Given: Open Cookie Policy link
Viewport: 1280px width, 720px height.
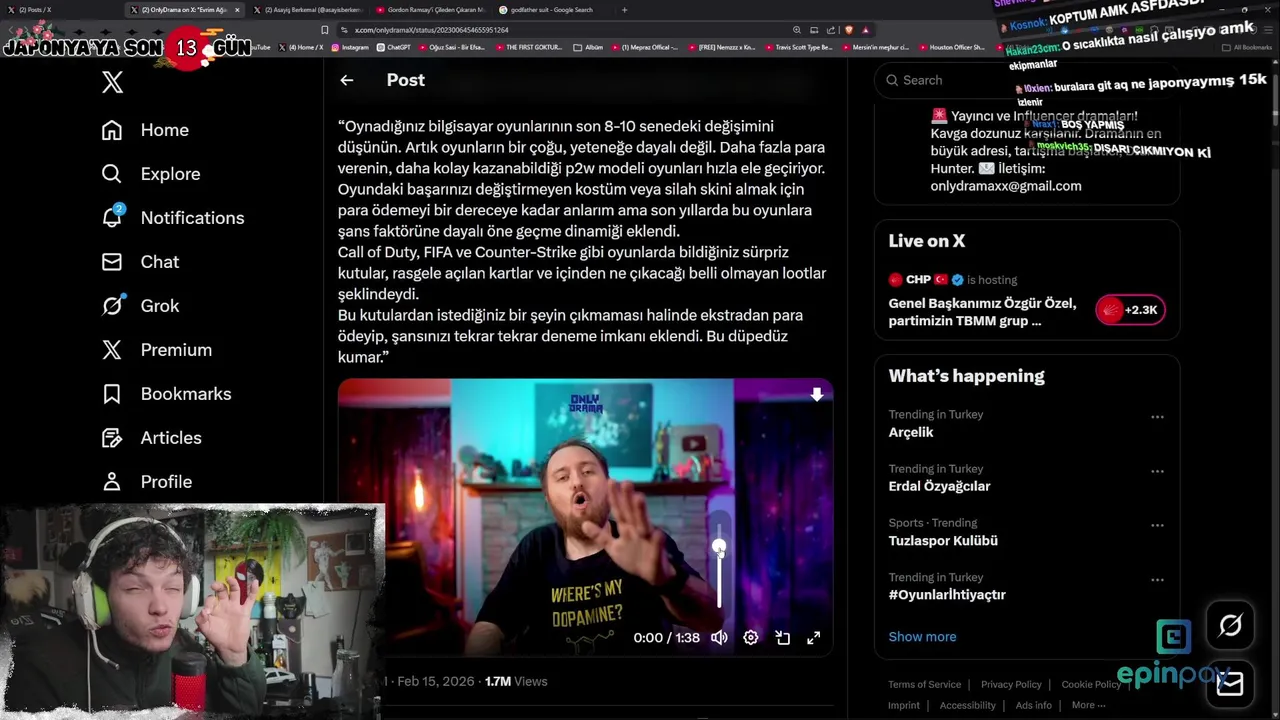Looking at the screenshot, I should (1091, 685).
